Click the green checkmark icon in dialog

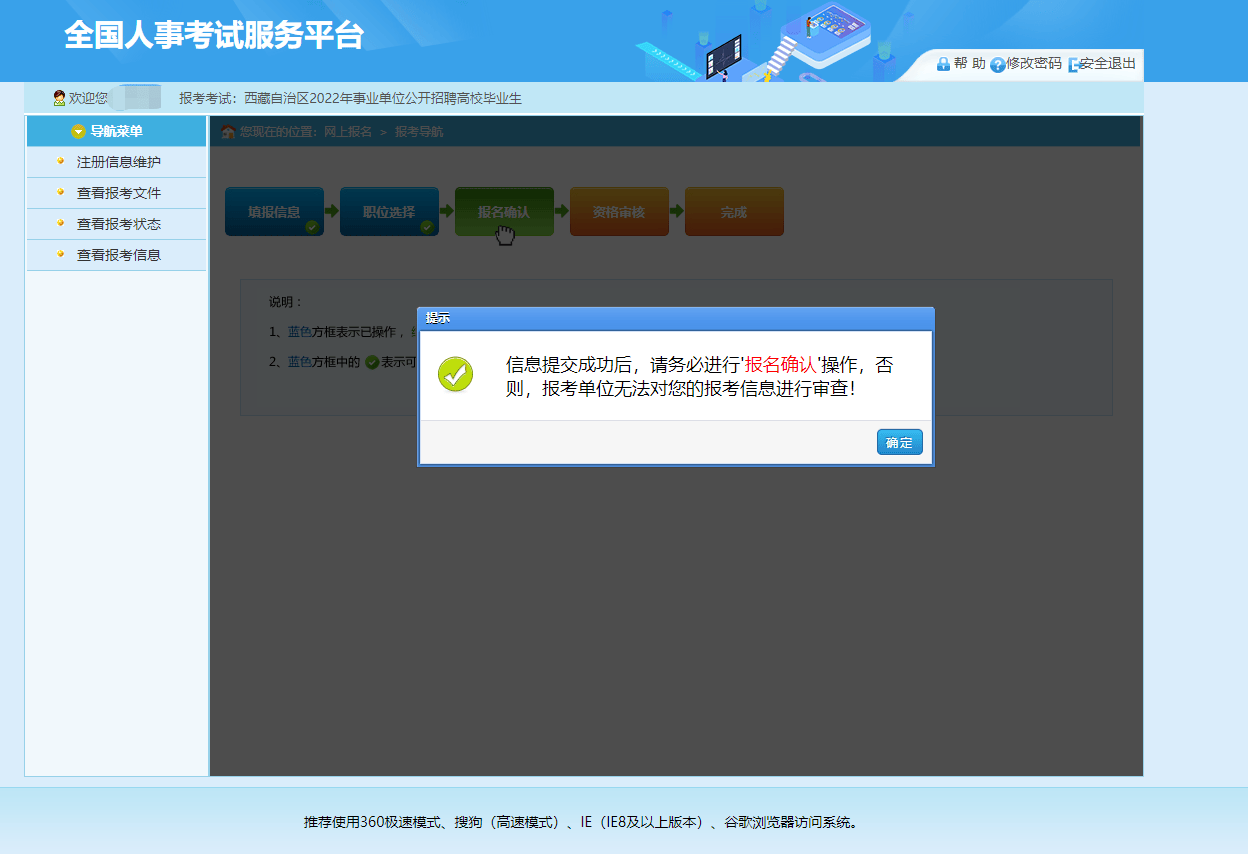456,374
